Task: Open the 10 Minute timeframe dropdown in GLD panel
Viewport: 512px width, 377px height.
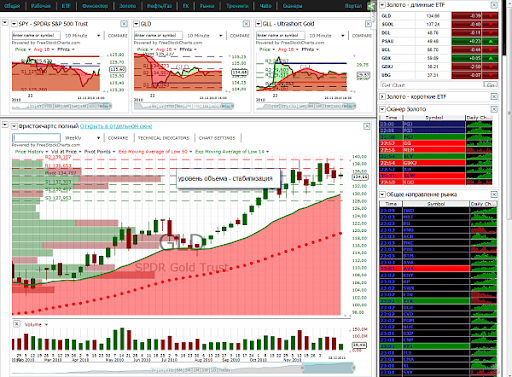Action: pyautogui.click(x=205, y=35)
